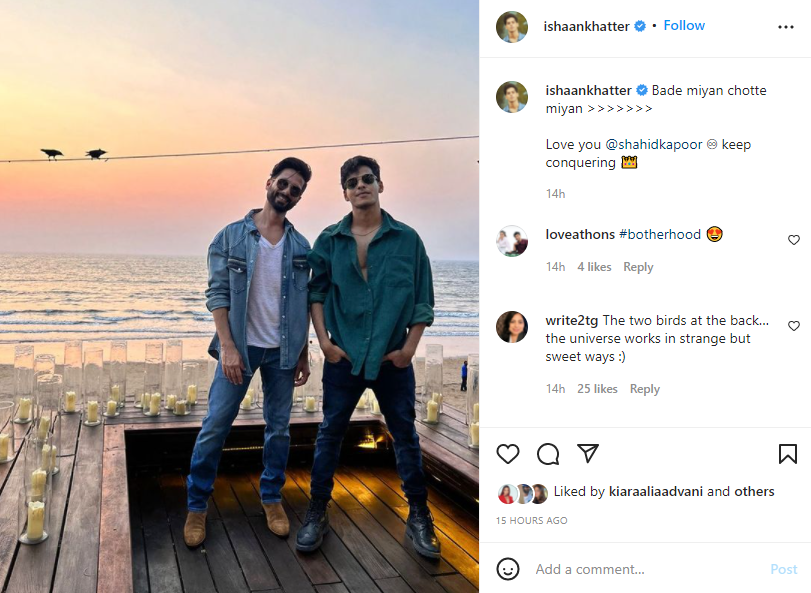Like loveathons comment heart

click(x=794, y=240)
